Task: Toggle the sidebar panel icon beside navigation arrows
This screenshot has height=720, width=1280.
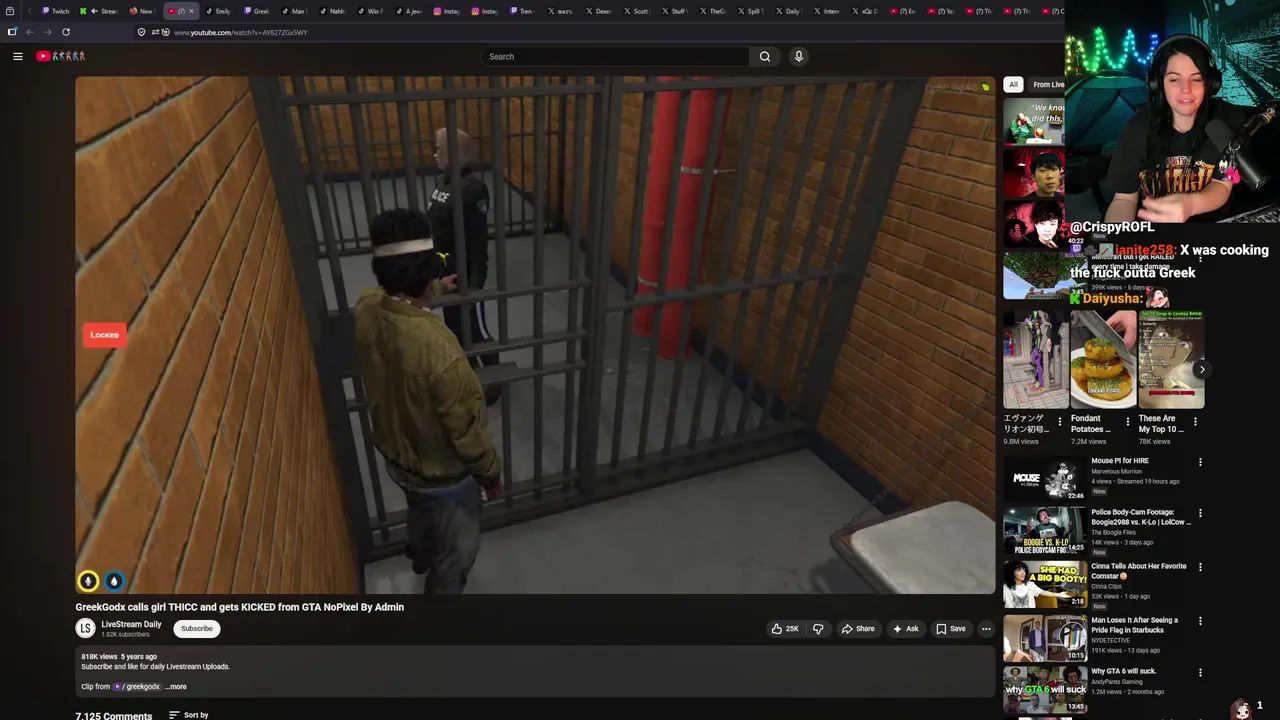Action: point(12,32)
